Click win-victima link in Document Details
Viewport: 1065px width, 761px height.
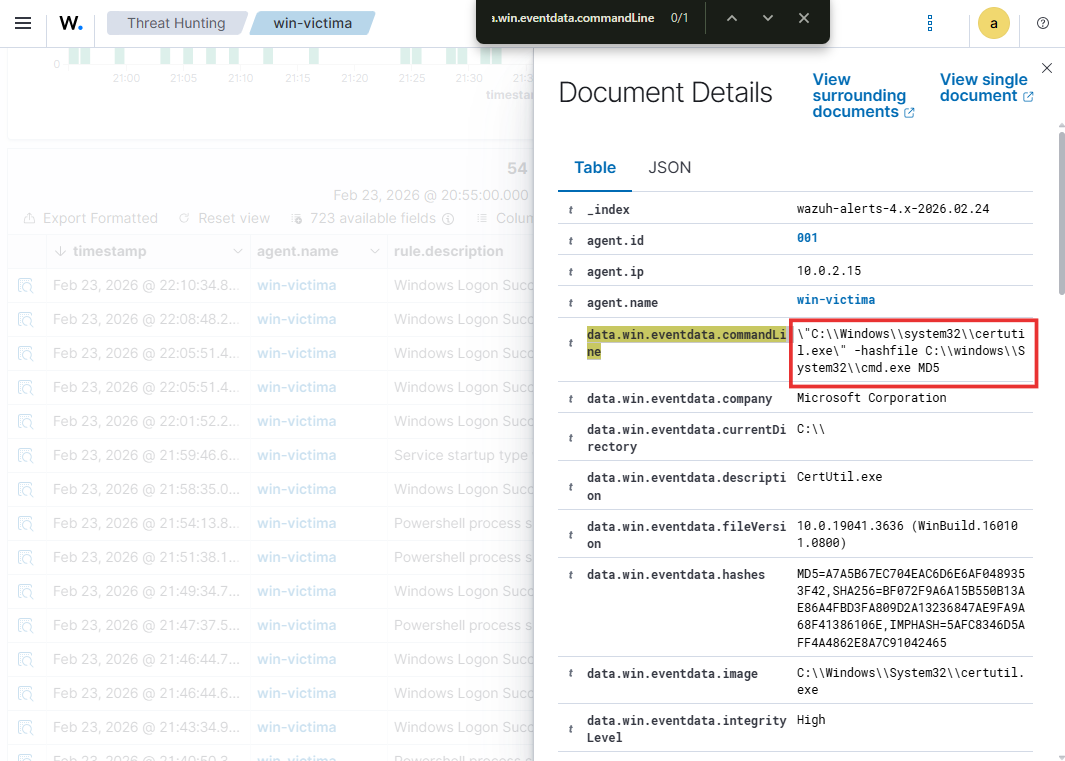click(x=835, y=300)
